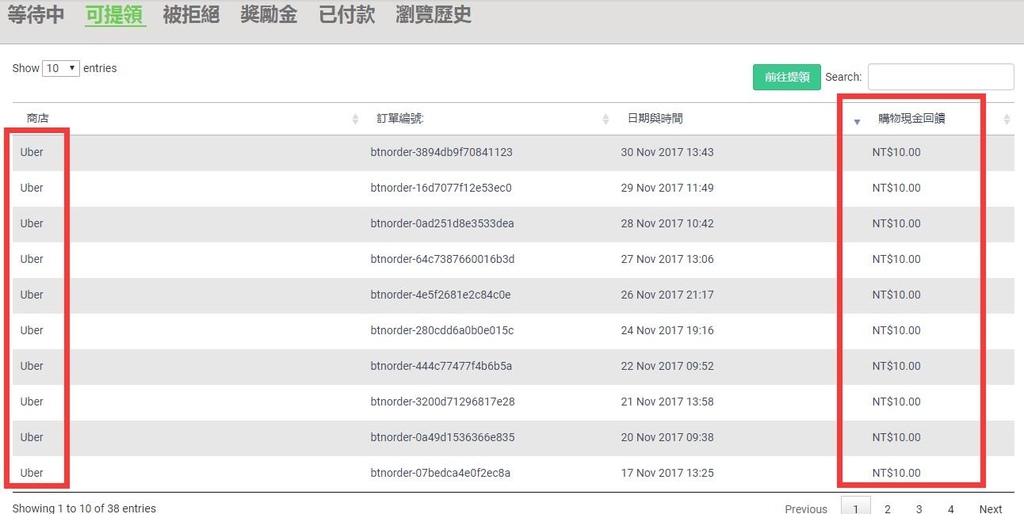Image resolution: width=1024 pixels, height=514 pixels.
Task: Select the 可提領 tab
Action: pyautogui.click(x=115, y=14)
